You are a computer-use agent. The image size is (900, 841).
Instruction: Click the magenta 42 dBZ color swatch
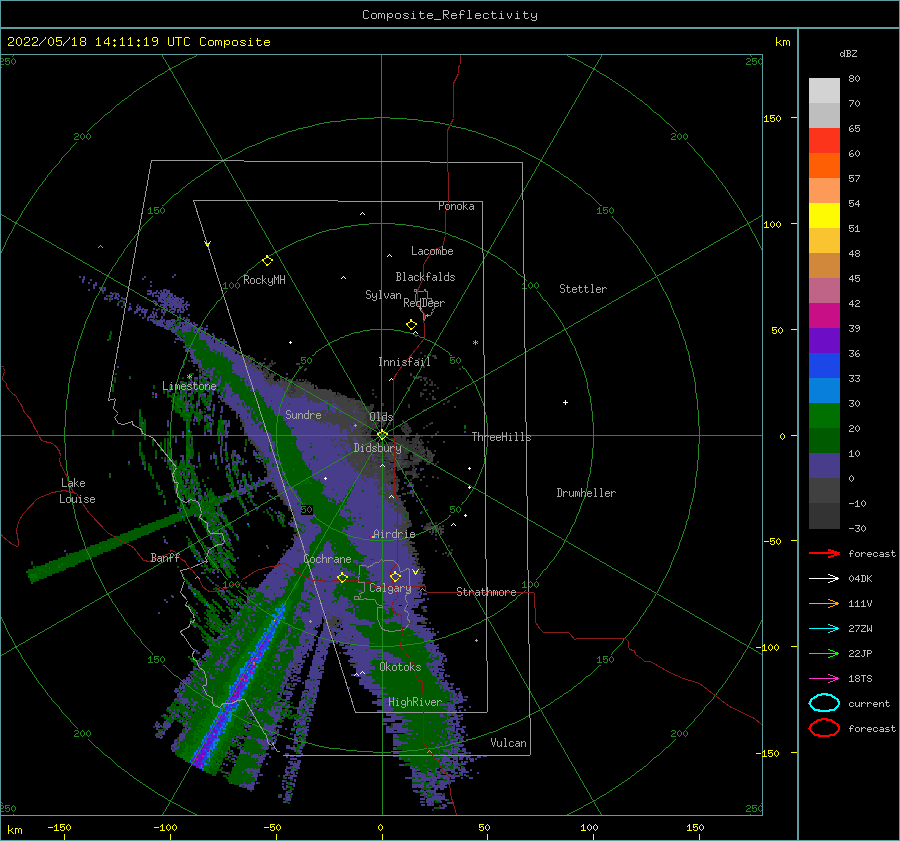click(x=824, y=315)
